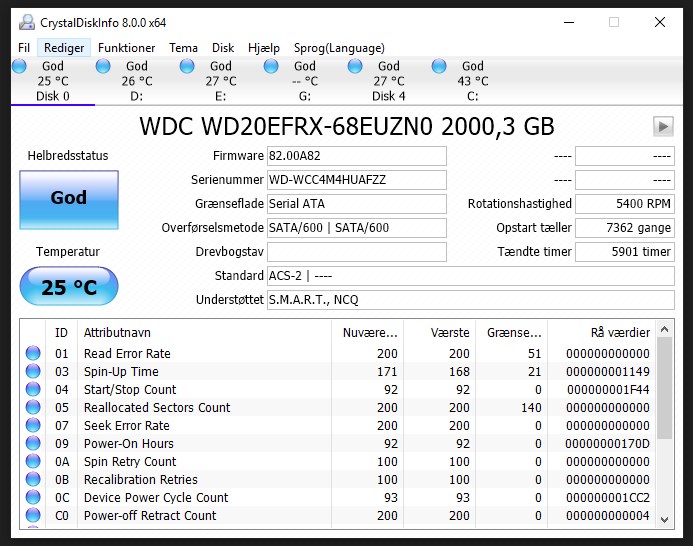
Task: Click the Overførselsmetode SATA/600 field
Action: click(357, 228)
